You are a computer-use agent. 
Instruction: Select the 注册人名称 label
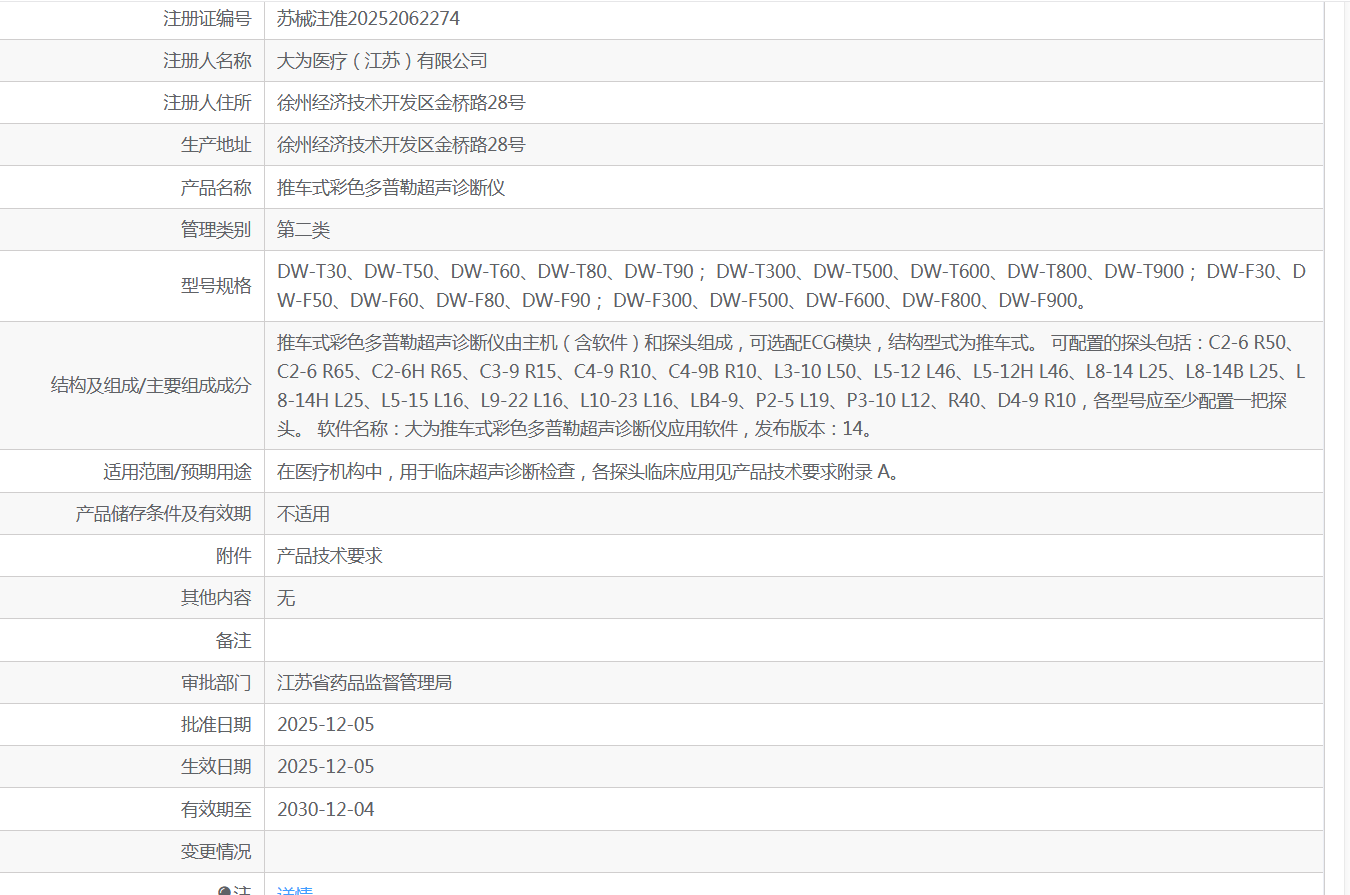coord(207,61)
